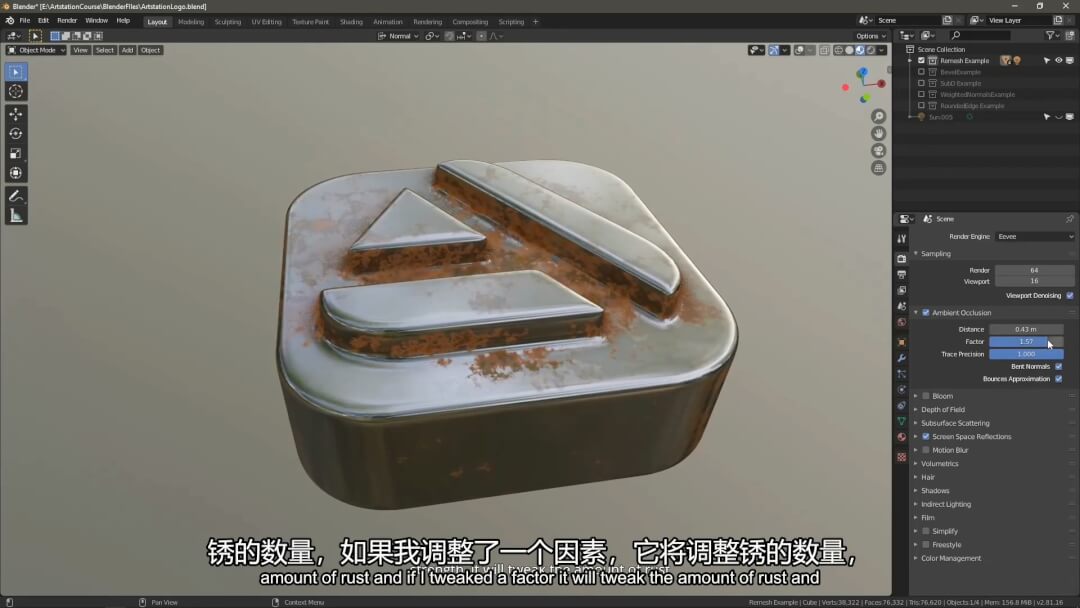Open the Particles properties tab

901,374
